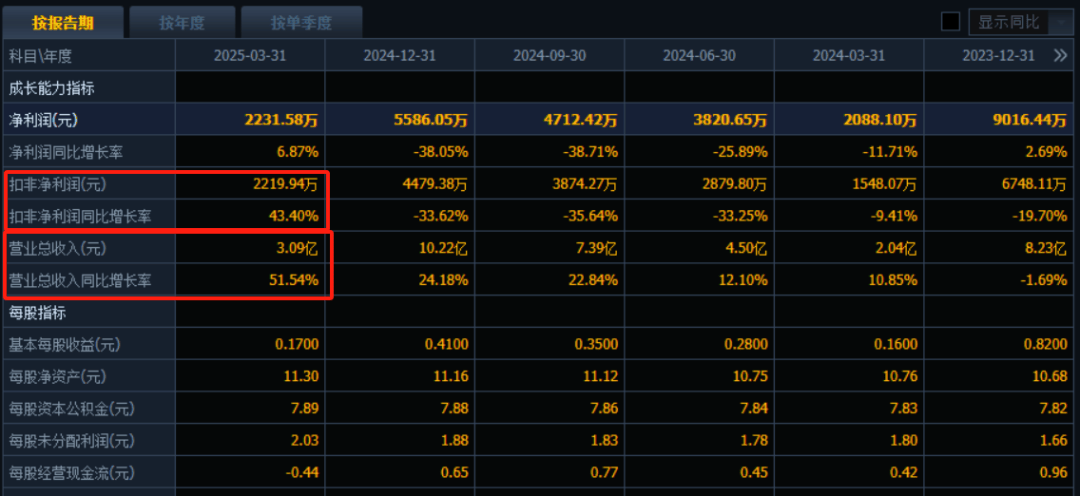This screenshot has width=1080, height=496.
Task: Click the 2023-12-31 column header
Action: 998,56
